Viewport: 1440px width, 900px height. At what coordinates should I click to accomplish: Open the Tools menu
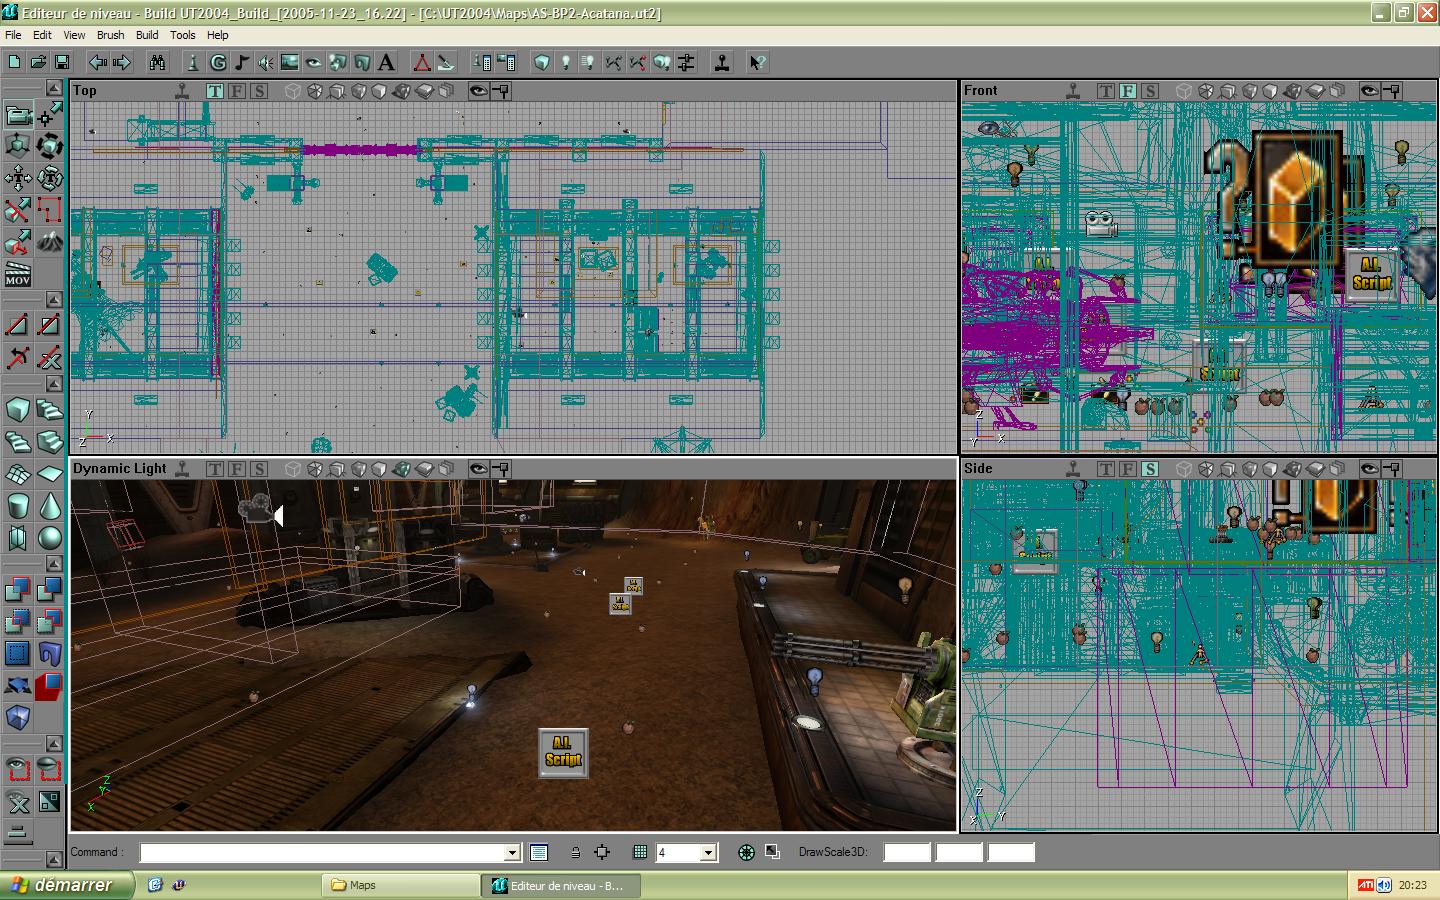click(x=182, y=35)
